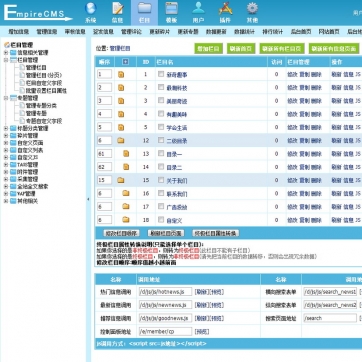The image size is (362, 362).
Task: Check the checkbox for row ID 1
Action: pyautogui.click(x=161, y=74)
